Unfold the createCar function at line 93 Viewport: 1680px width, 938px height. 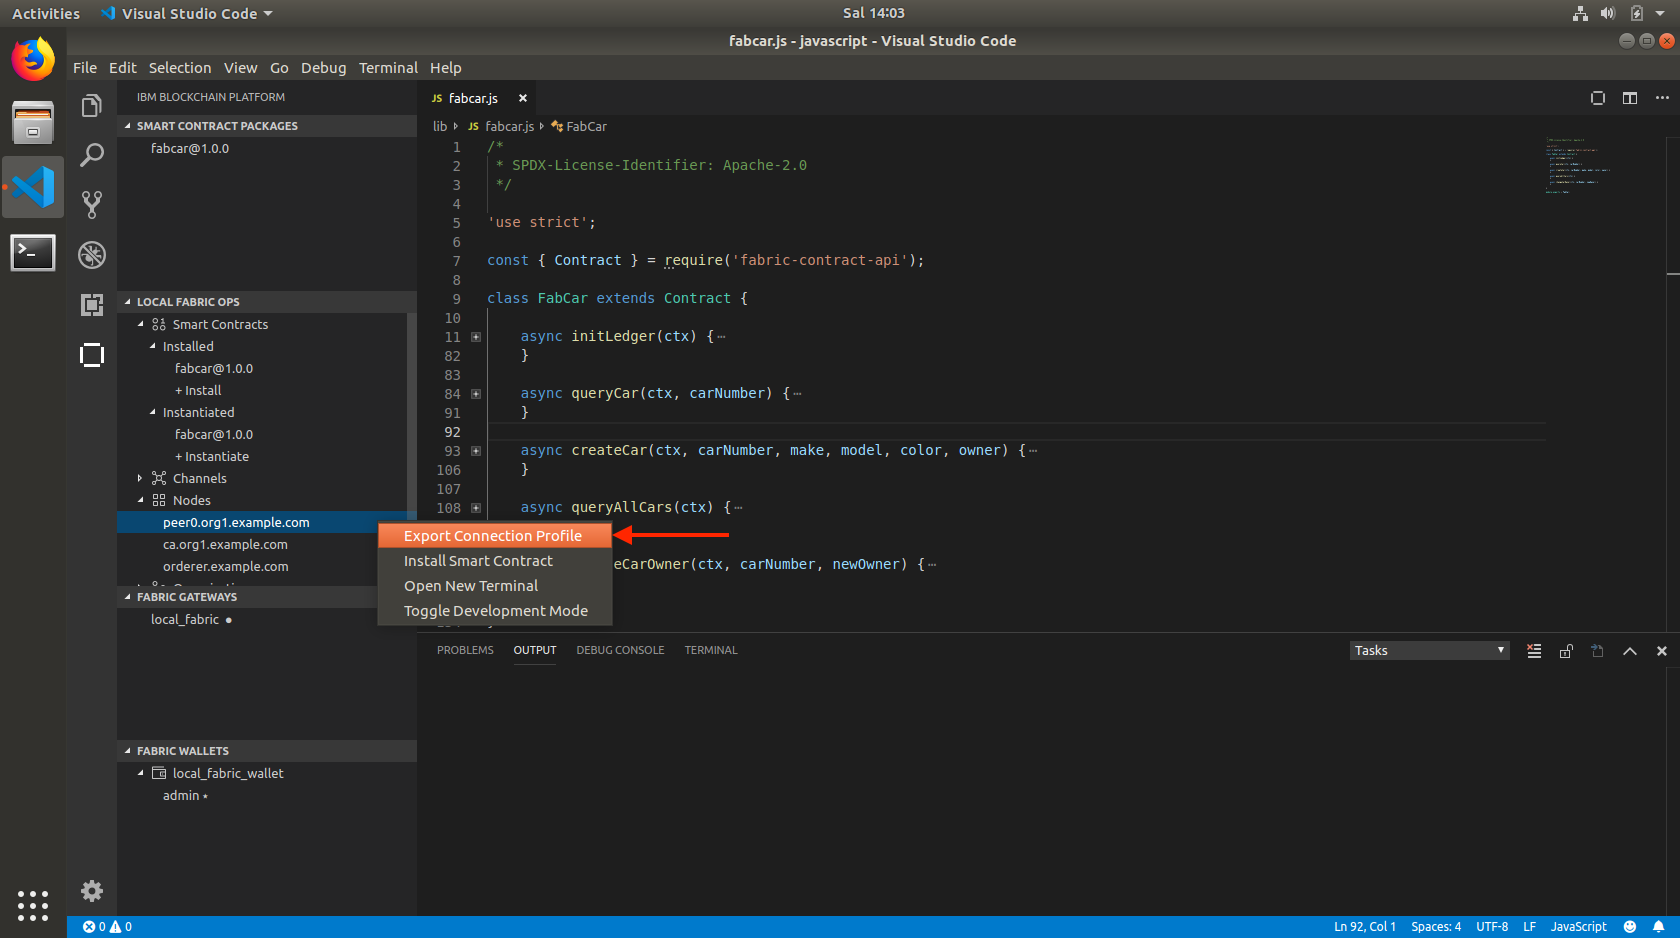pyautogui.click(x=476, y=451)
